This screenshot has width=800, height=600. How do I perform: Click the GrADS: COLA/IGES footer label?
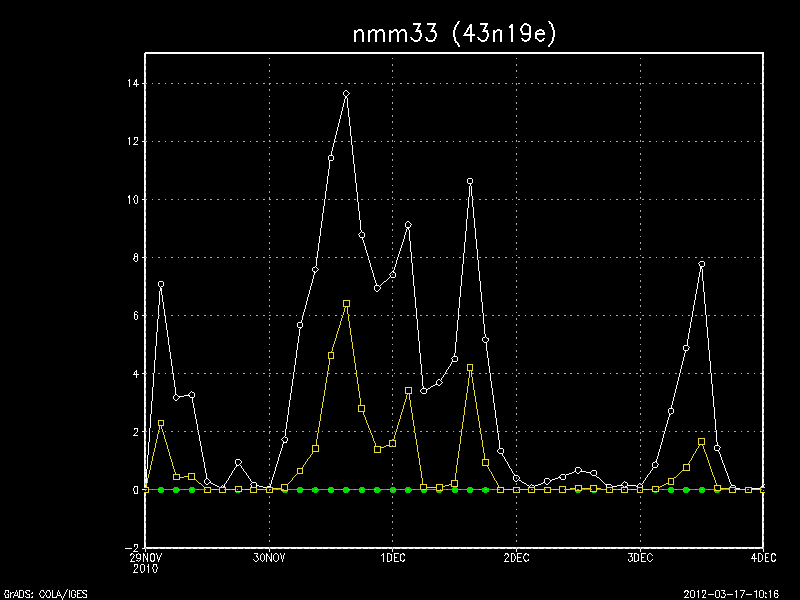coord(45,594)
